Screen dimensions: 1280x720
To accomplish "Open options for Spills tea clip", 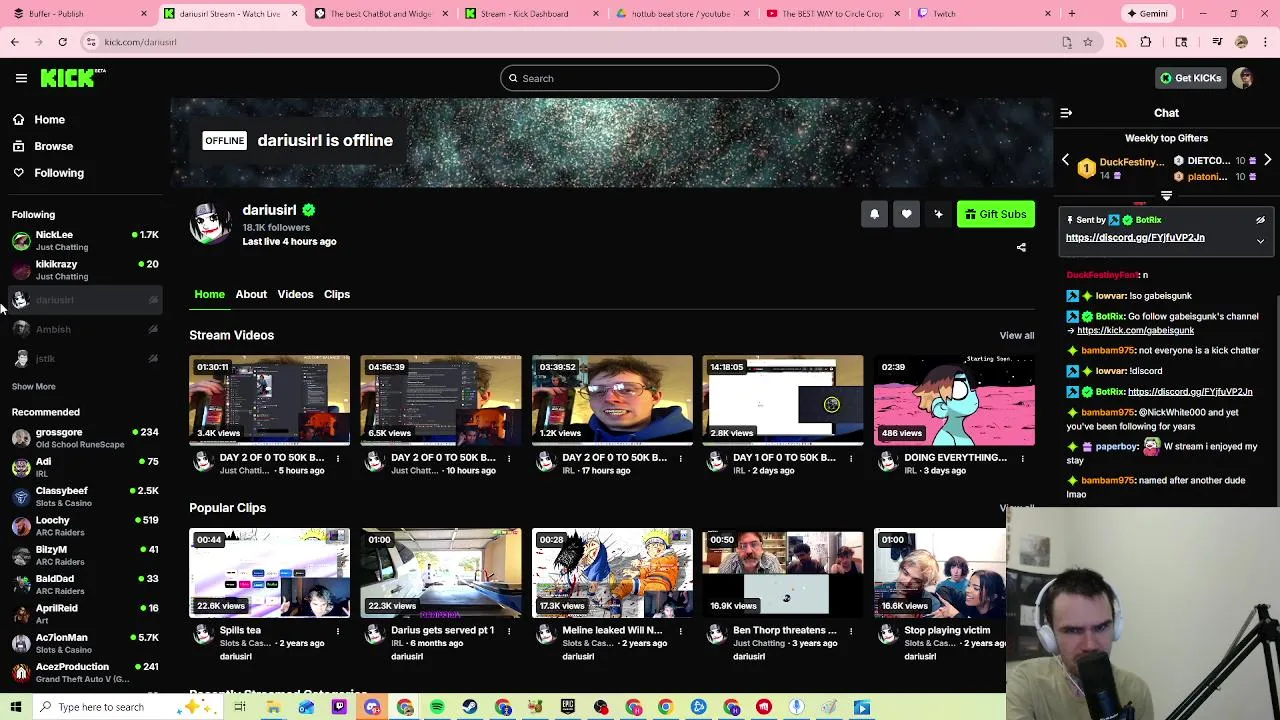I will 338,631.
